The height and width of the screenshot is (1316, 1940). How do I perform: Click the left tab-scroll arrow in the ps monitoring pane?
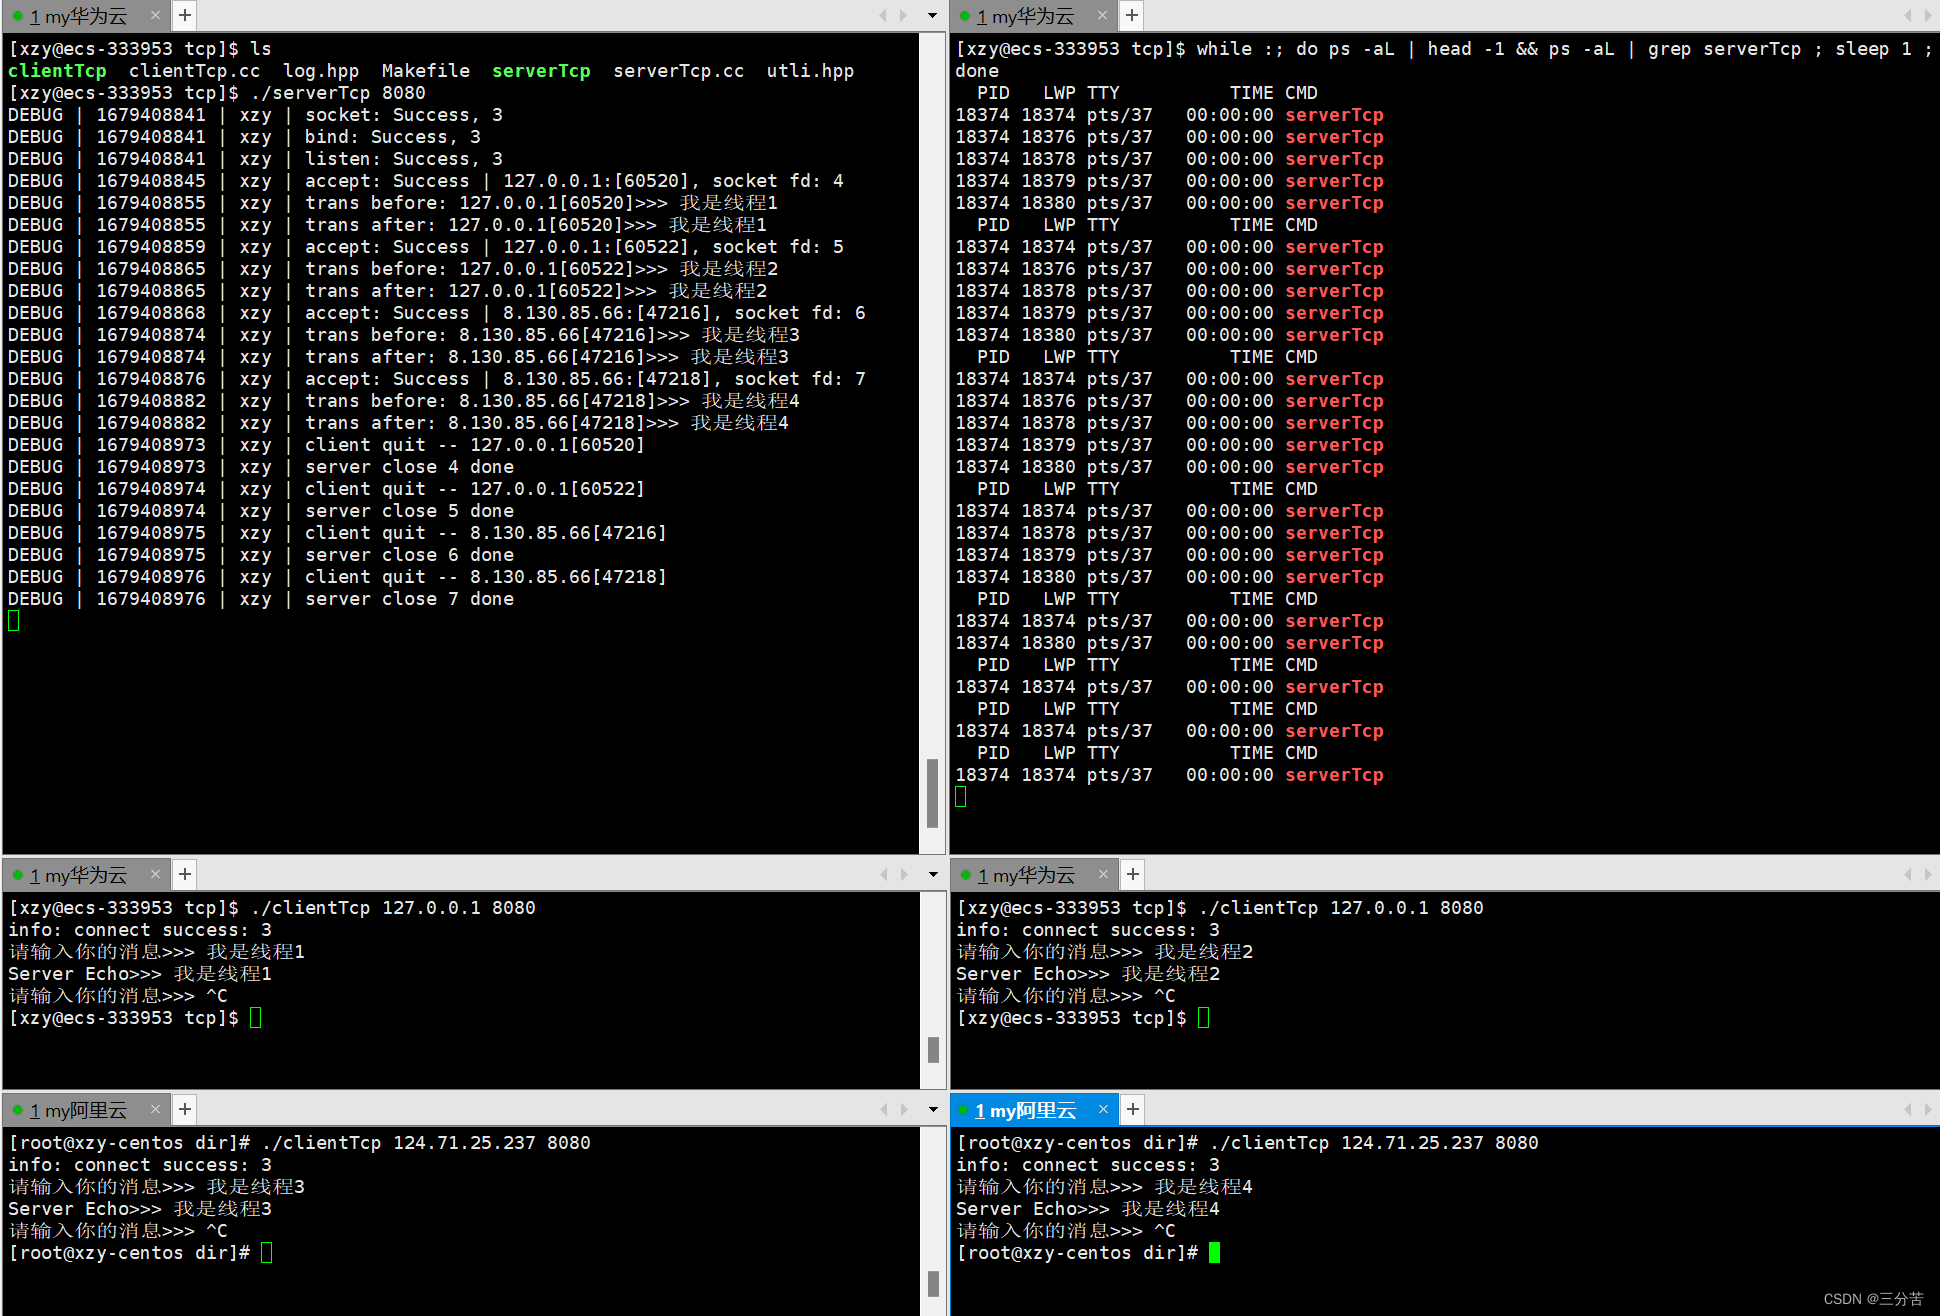1907,15
